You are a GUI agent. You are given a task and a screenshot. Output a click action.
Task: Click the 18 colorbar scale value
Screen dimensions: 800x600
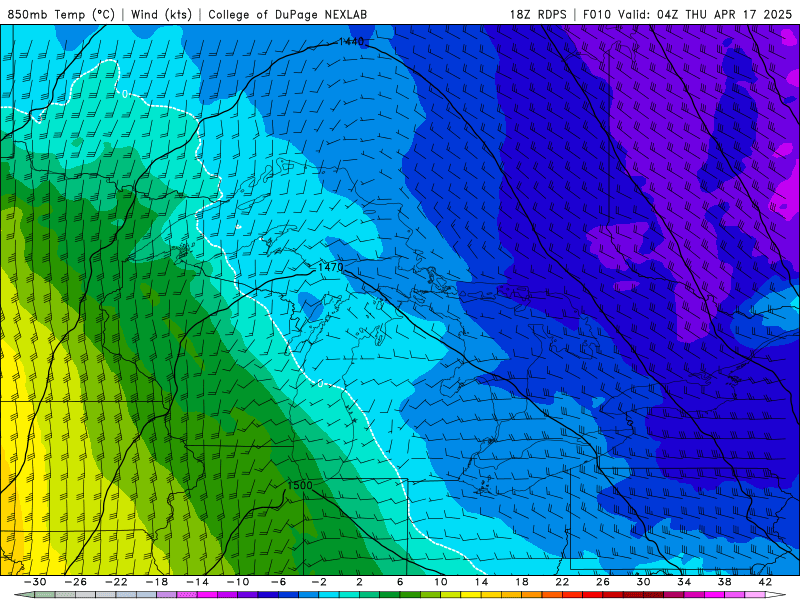tap(521, 582)
